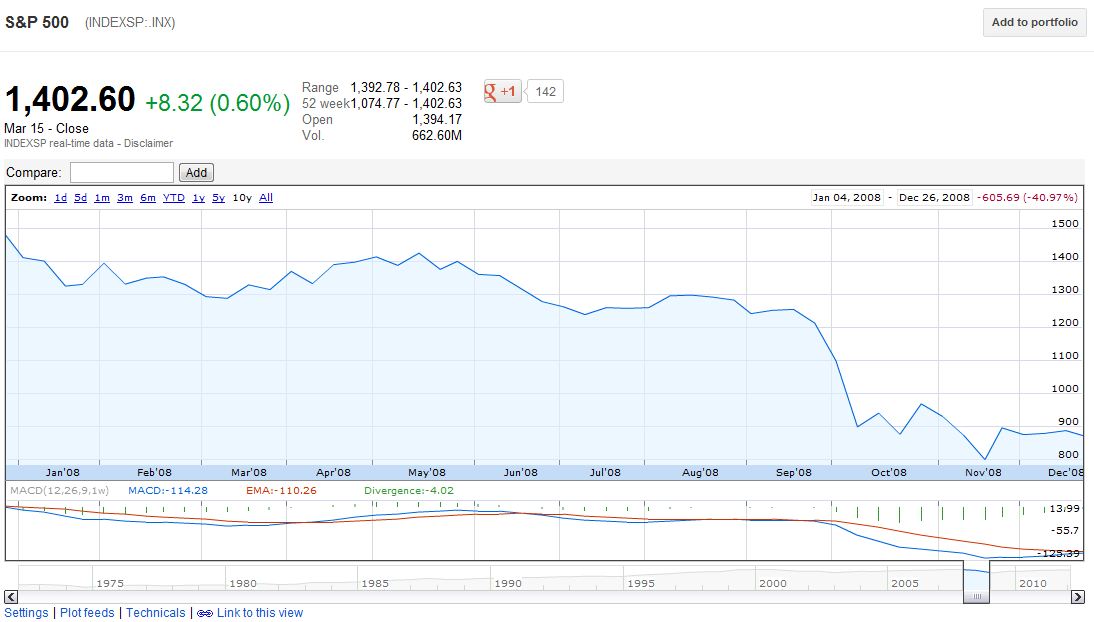Viewport: 1094px width, 622px height.
Task: Set chart zoom to 1d
Action: point(61,198)
